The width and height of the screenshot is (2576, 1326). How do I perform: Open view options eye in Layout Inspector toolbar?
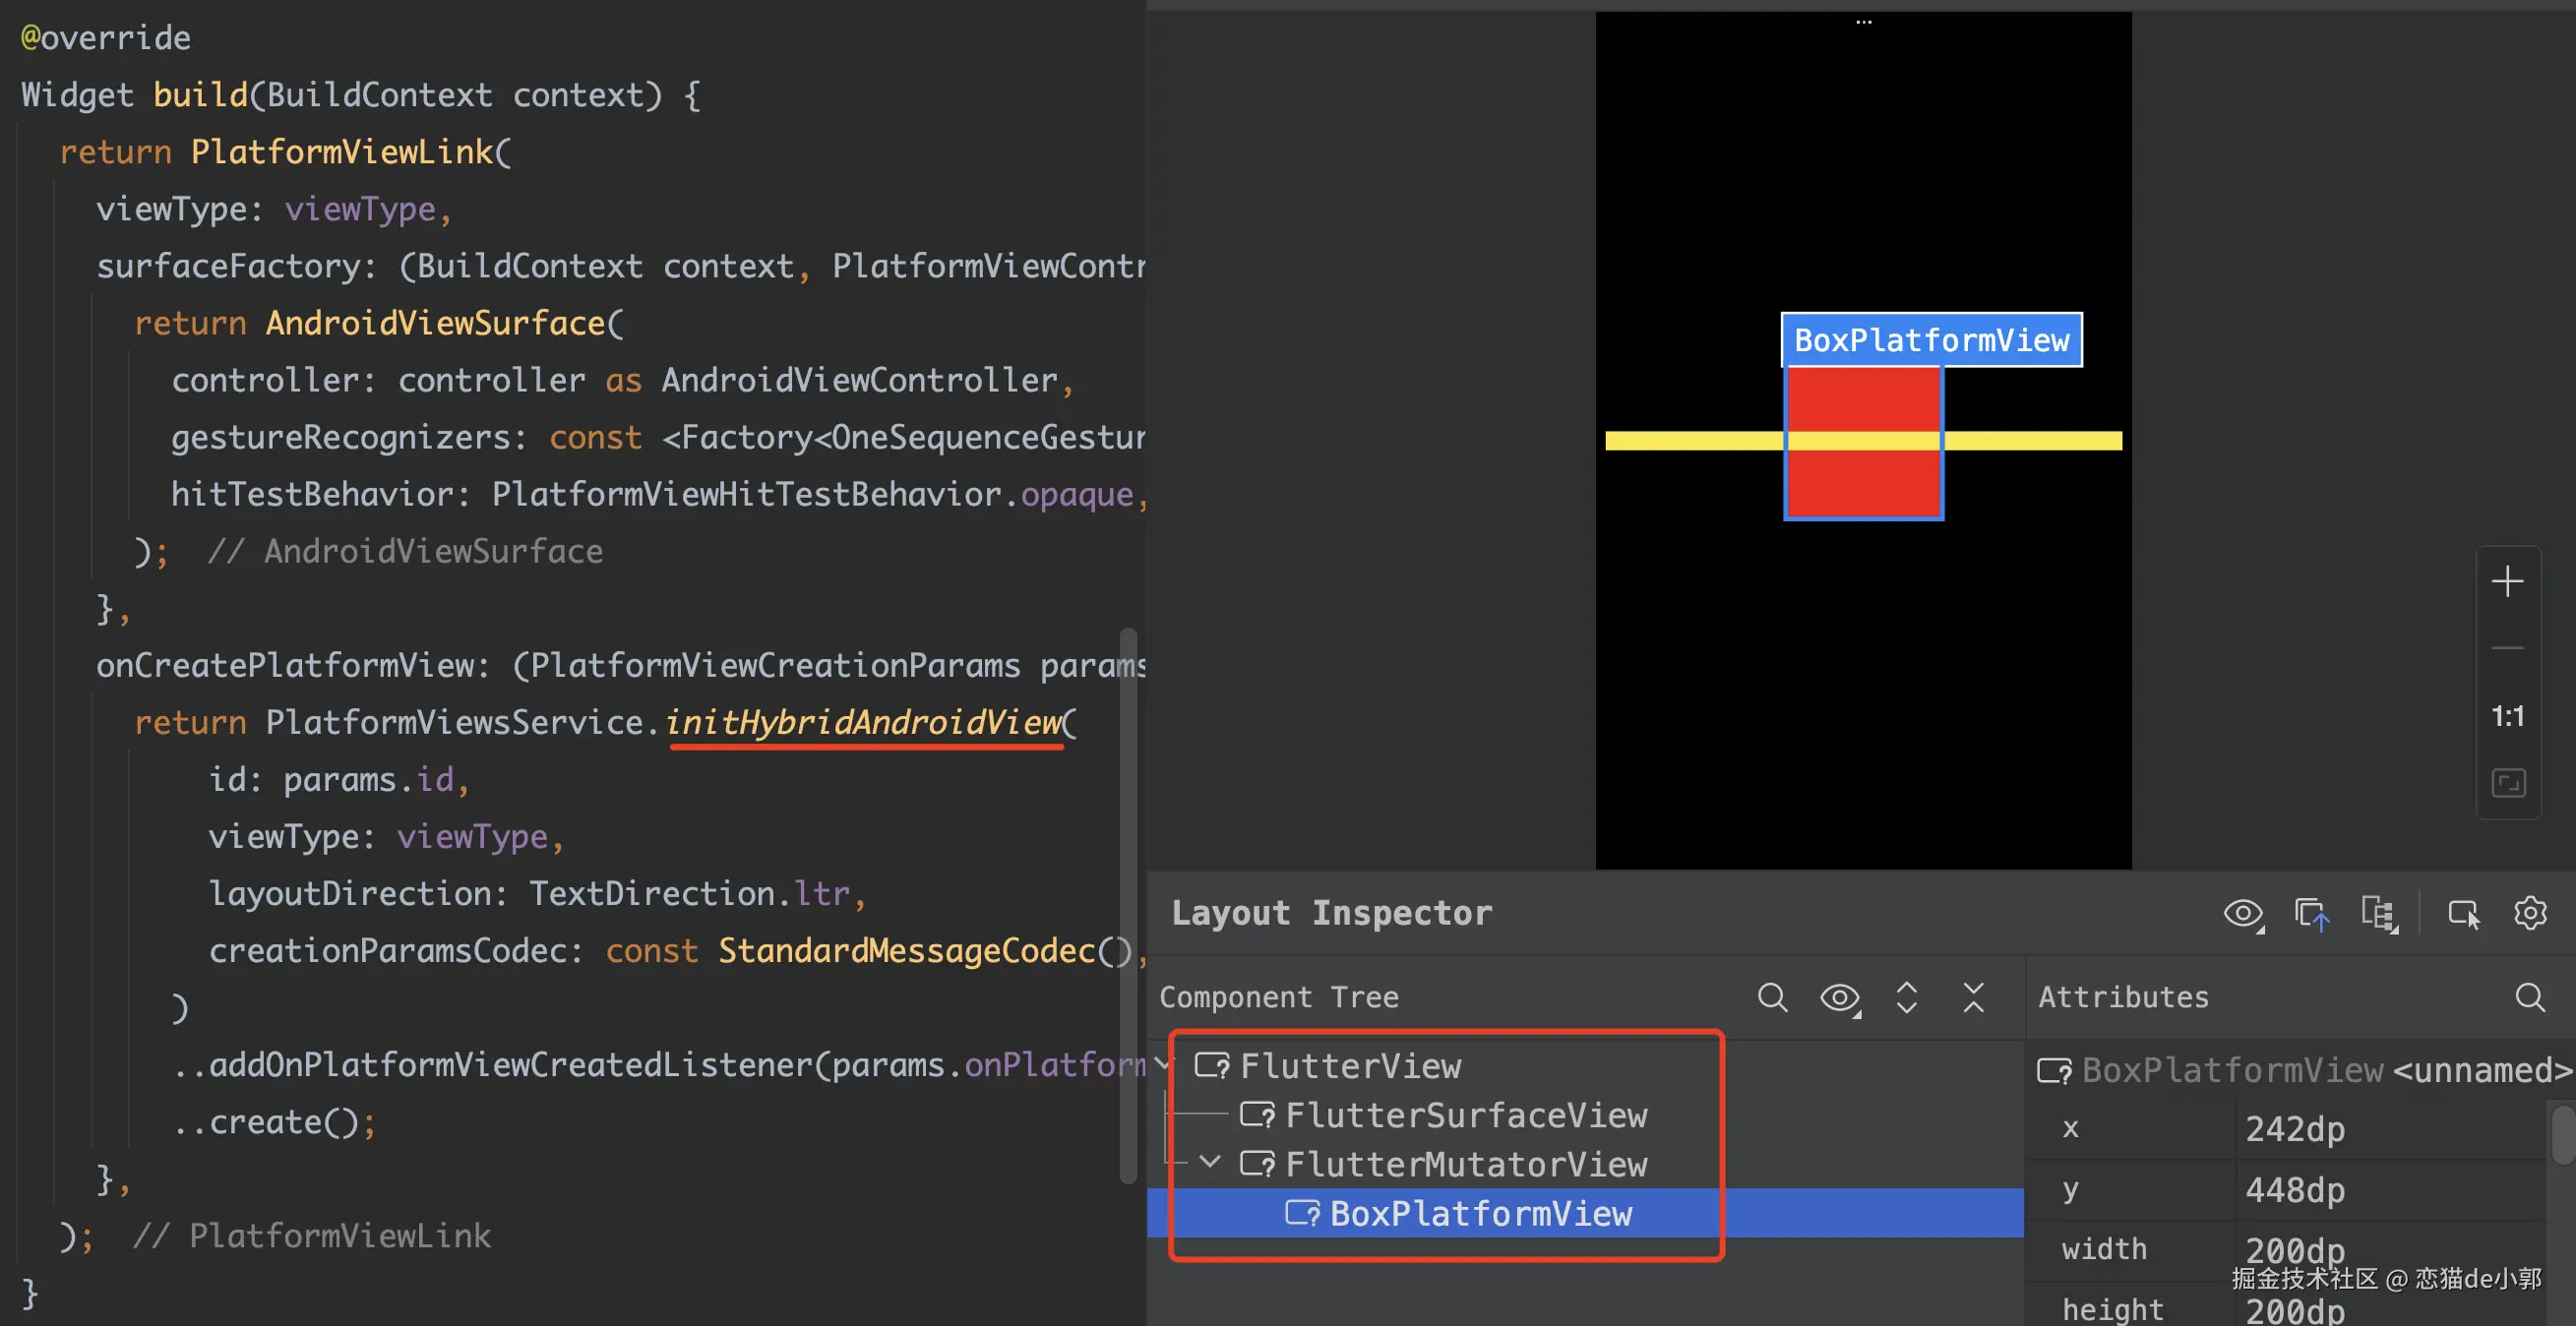point(2243,913)
